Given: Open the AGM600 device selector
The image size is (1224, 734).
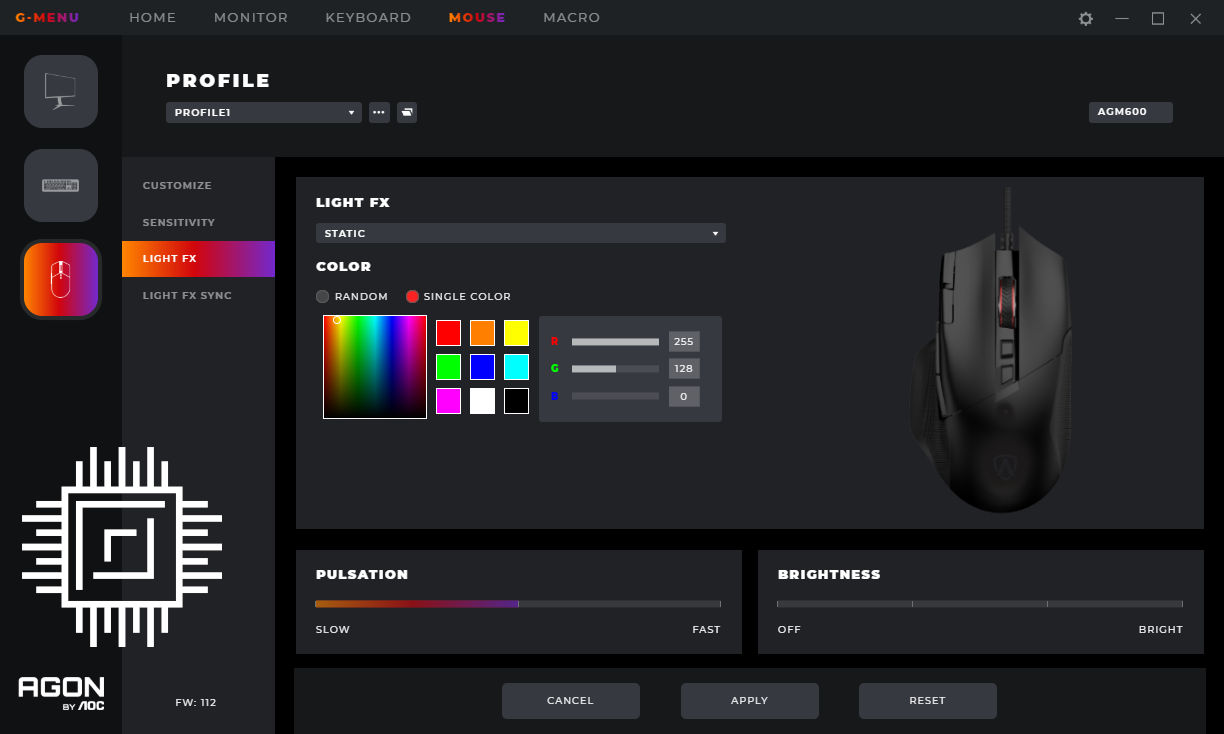Looking at the screenshot, I should [1130, 112].
